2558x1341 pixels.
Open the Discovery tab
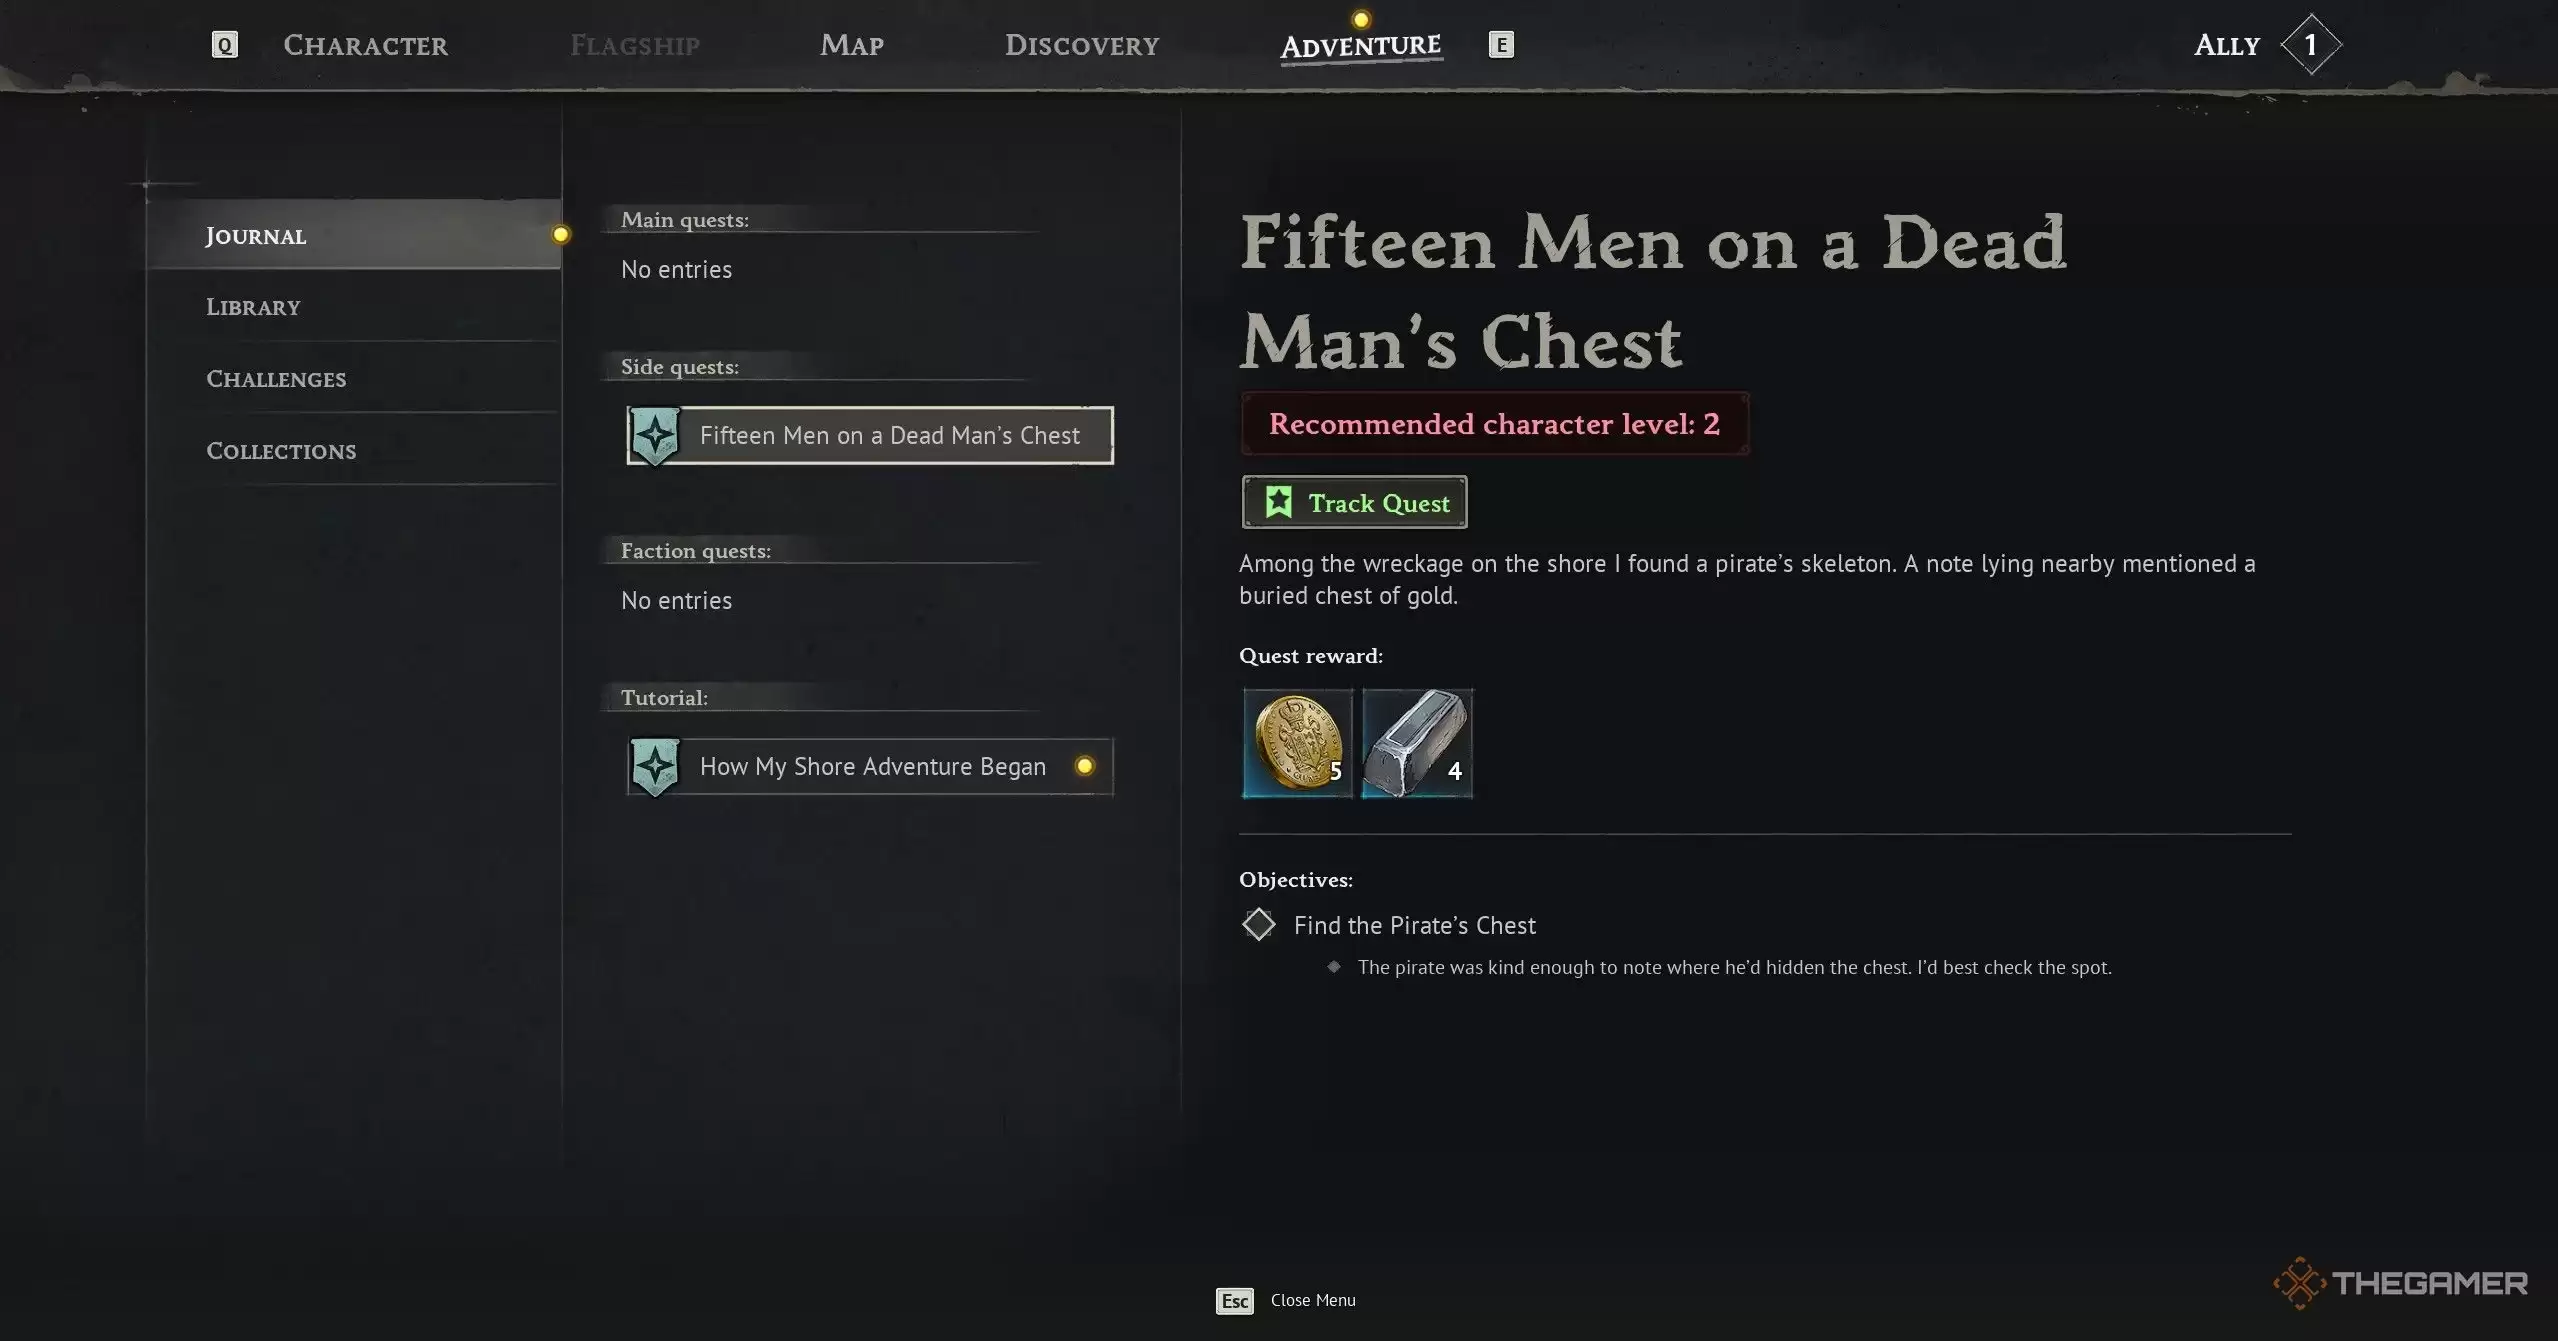tap(1082, 45)
